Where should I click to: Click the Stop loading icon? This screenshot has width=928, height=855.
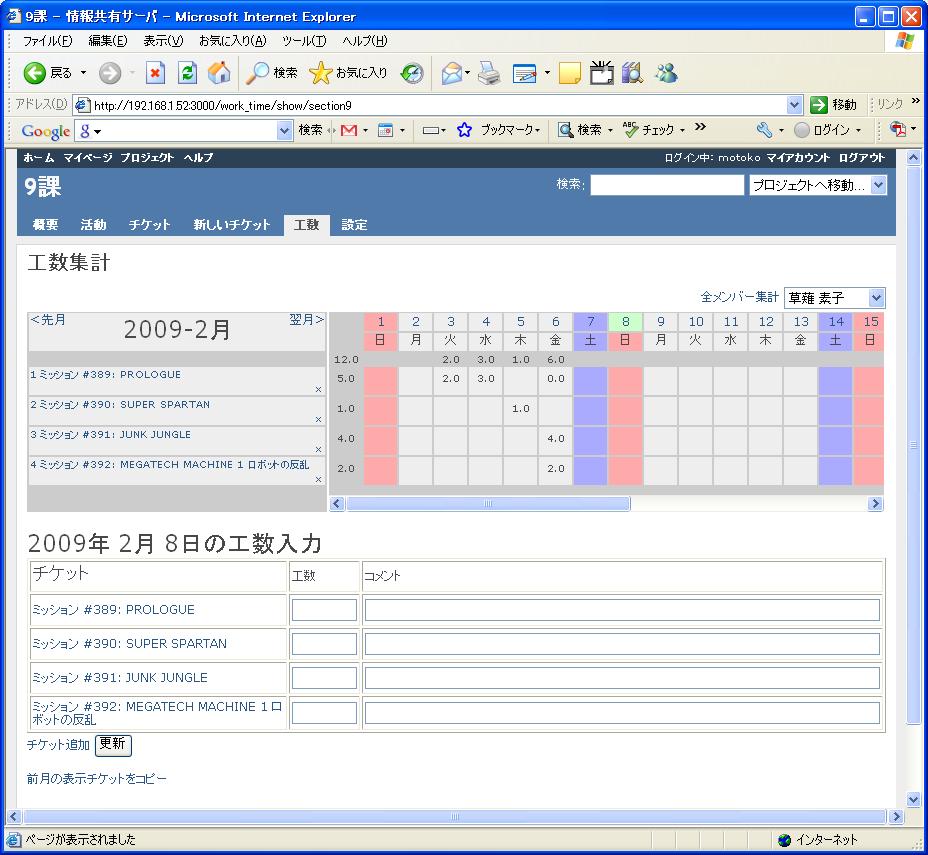coord(154,73)
